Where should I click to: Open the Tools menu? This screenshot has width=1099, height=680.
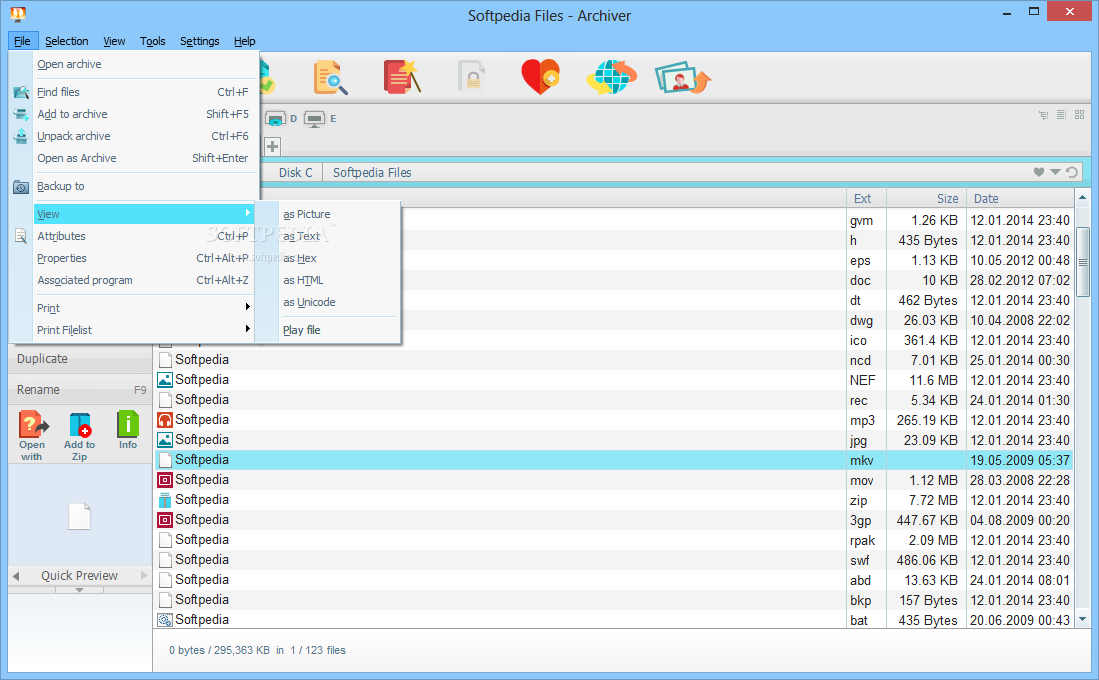[x=153, y=41]
